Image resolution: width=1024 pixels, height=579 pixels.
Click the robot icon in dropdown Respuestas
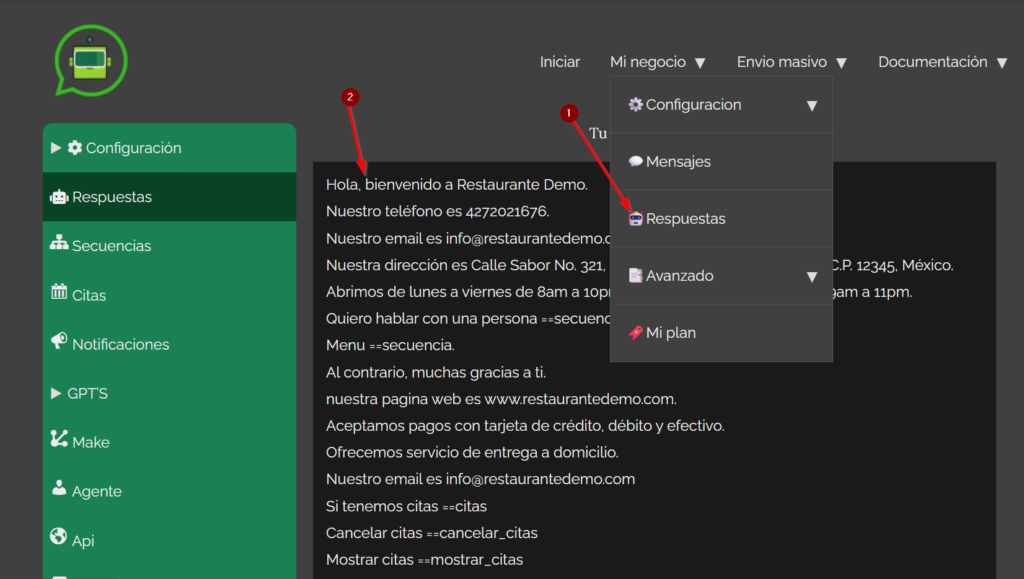635,218
